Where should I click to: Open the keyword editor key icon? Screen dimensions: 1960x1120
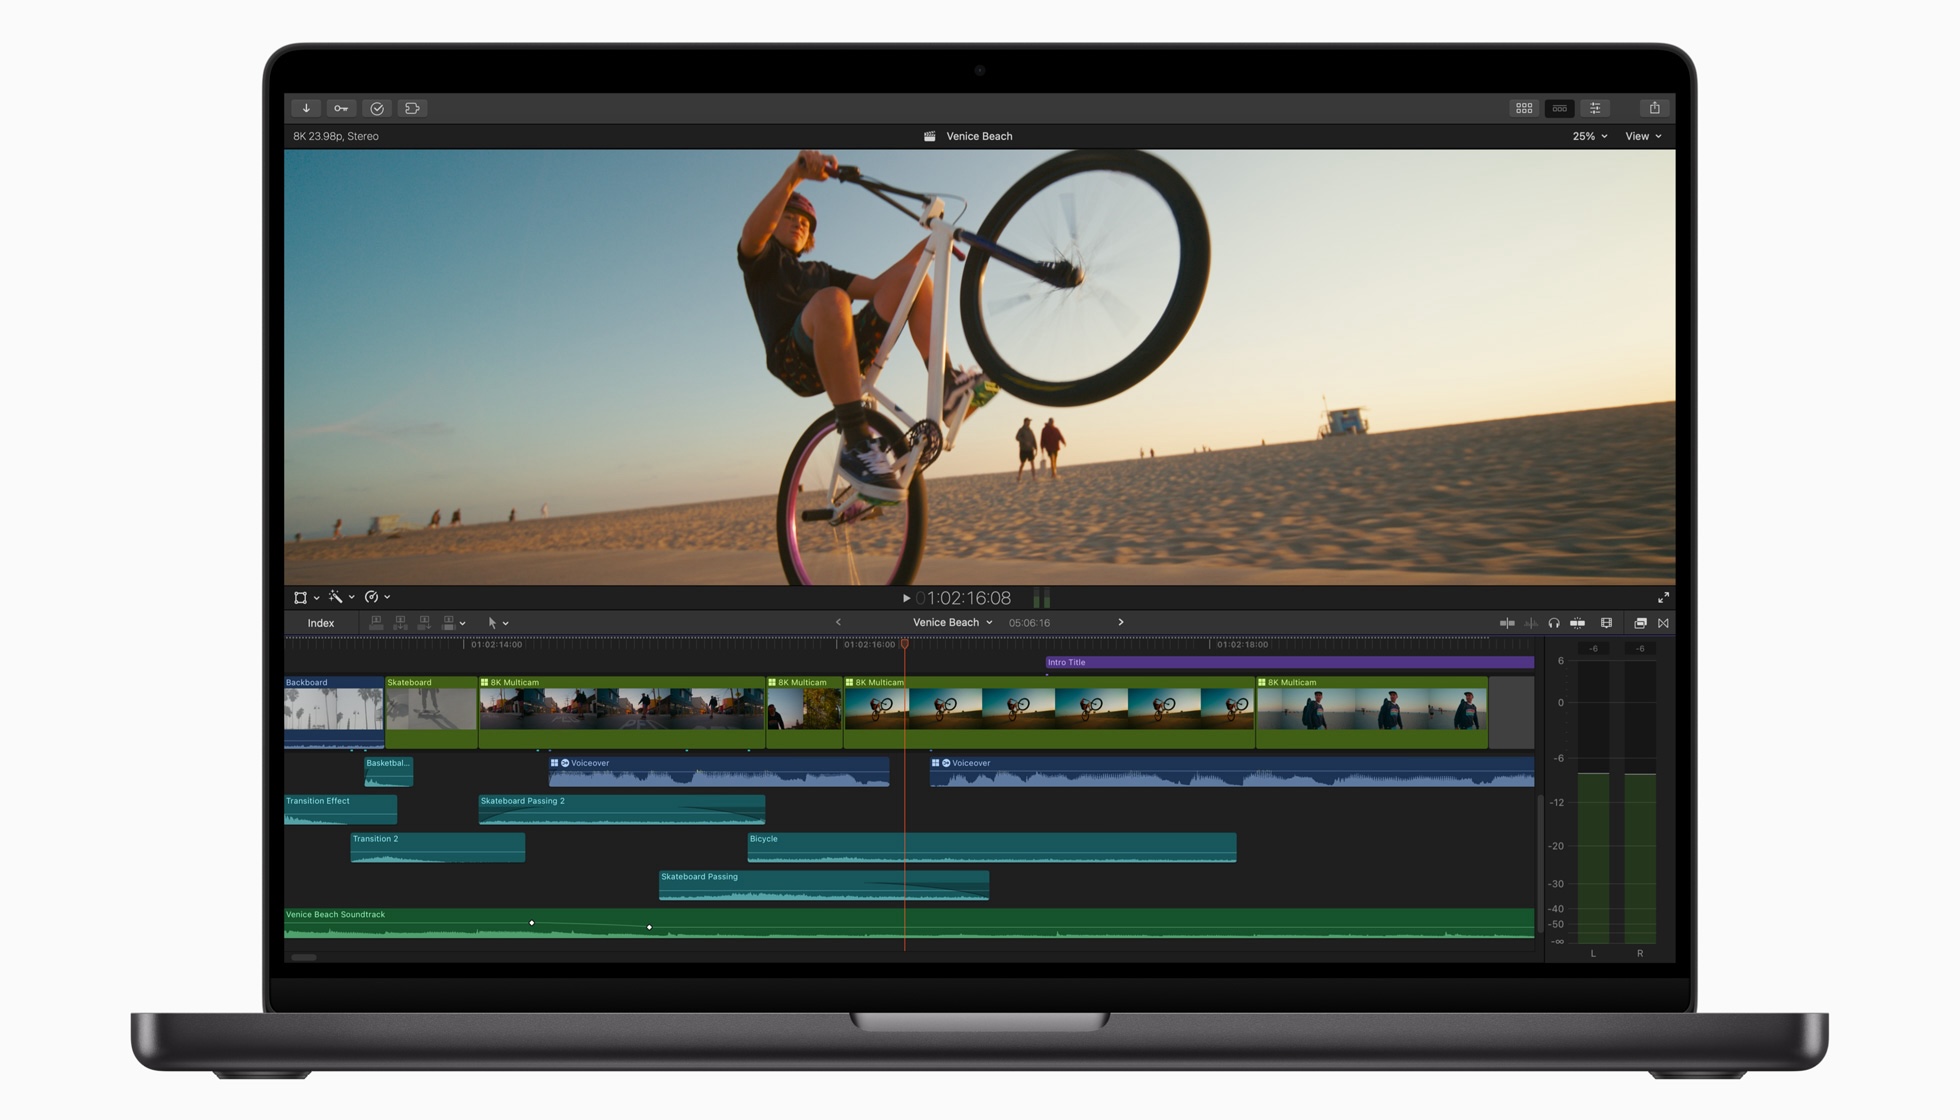point(341,108)
